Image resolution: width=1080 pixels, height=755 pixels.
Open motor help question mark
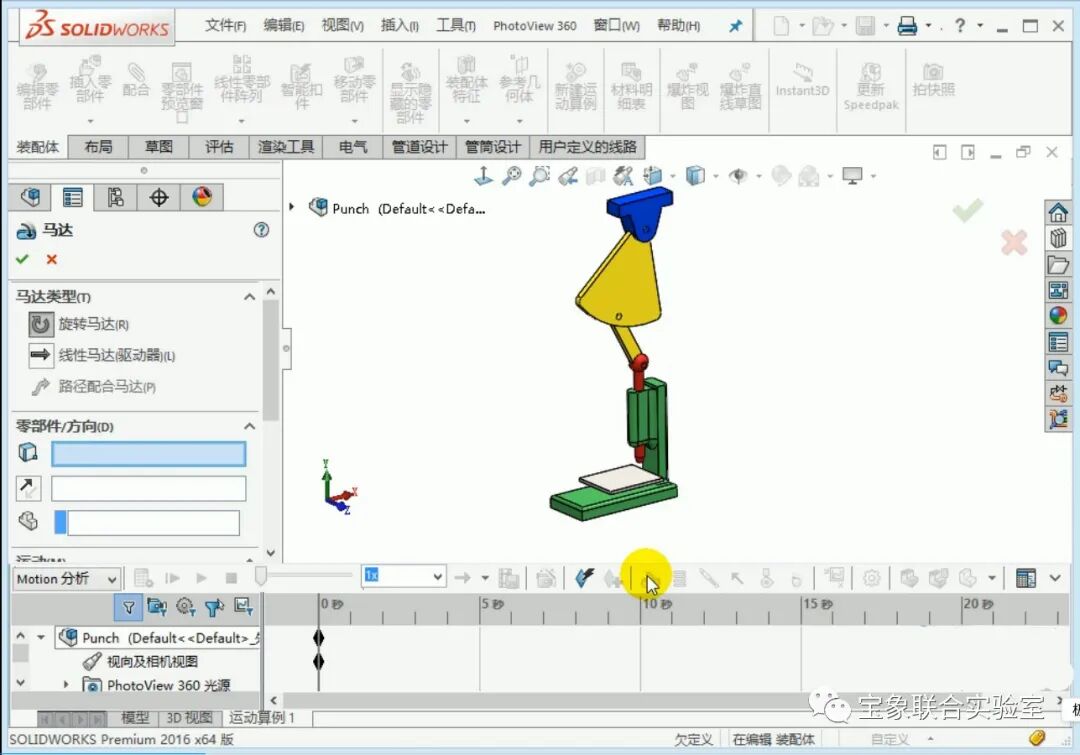coord(261,229)
